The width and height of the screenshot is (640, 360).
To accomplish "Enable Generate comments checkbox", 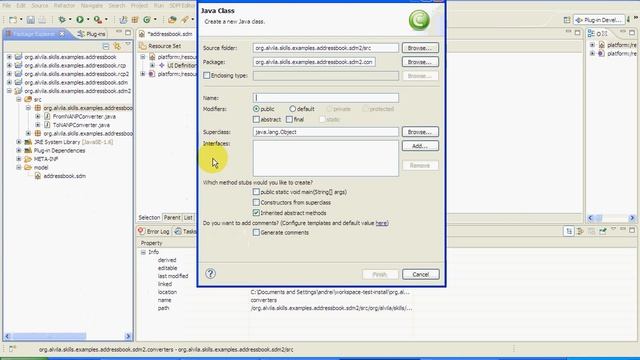I will coord(256,233).
